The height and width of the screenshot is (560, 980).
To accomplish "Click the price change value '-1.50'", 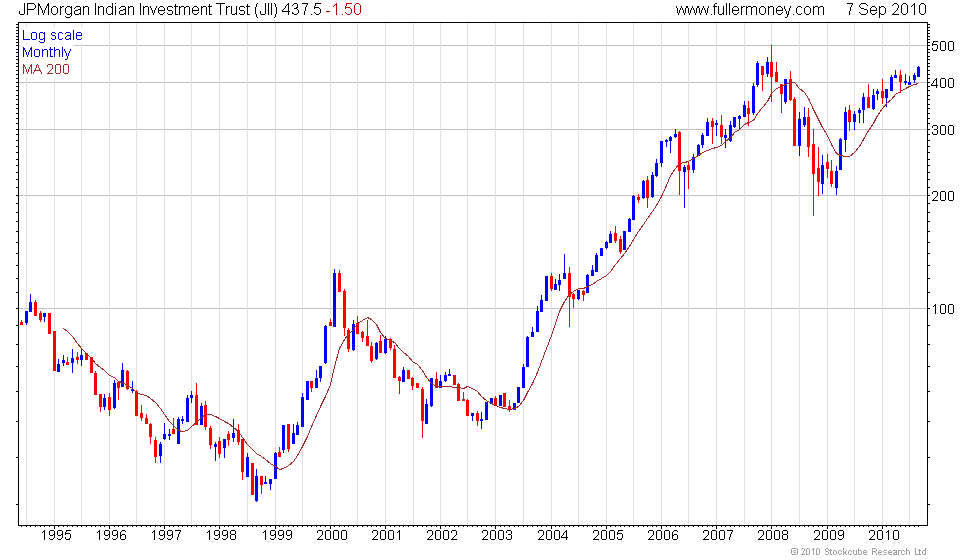I will [343, 9].
